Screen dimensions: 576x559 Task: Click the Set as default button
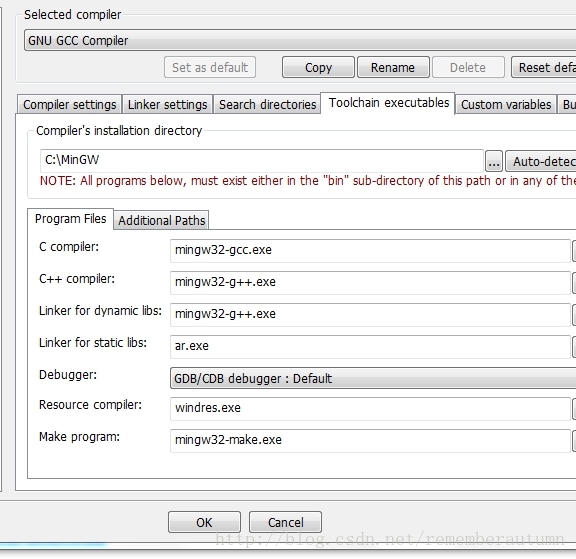(x=210, y=67)
